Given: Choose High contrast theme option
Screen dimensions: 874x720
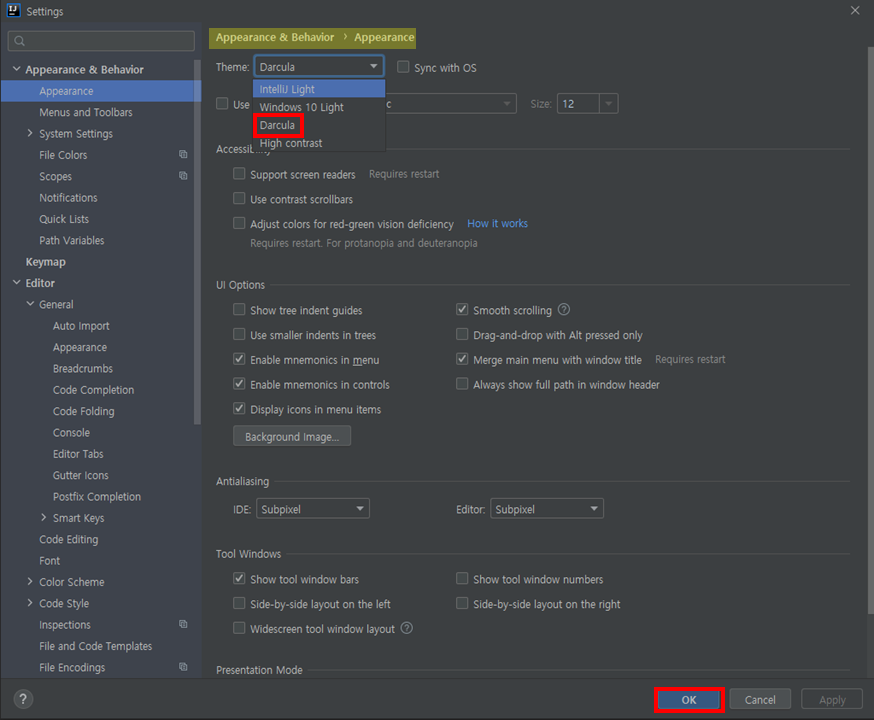Looking at the screenshot, I should (319, 143).
